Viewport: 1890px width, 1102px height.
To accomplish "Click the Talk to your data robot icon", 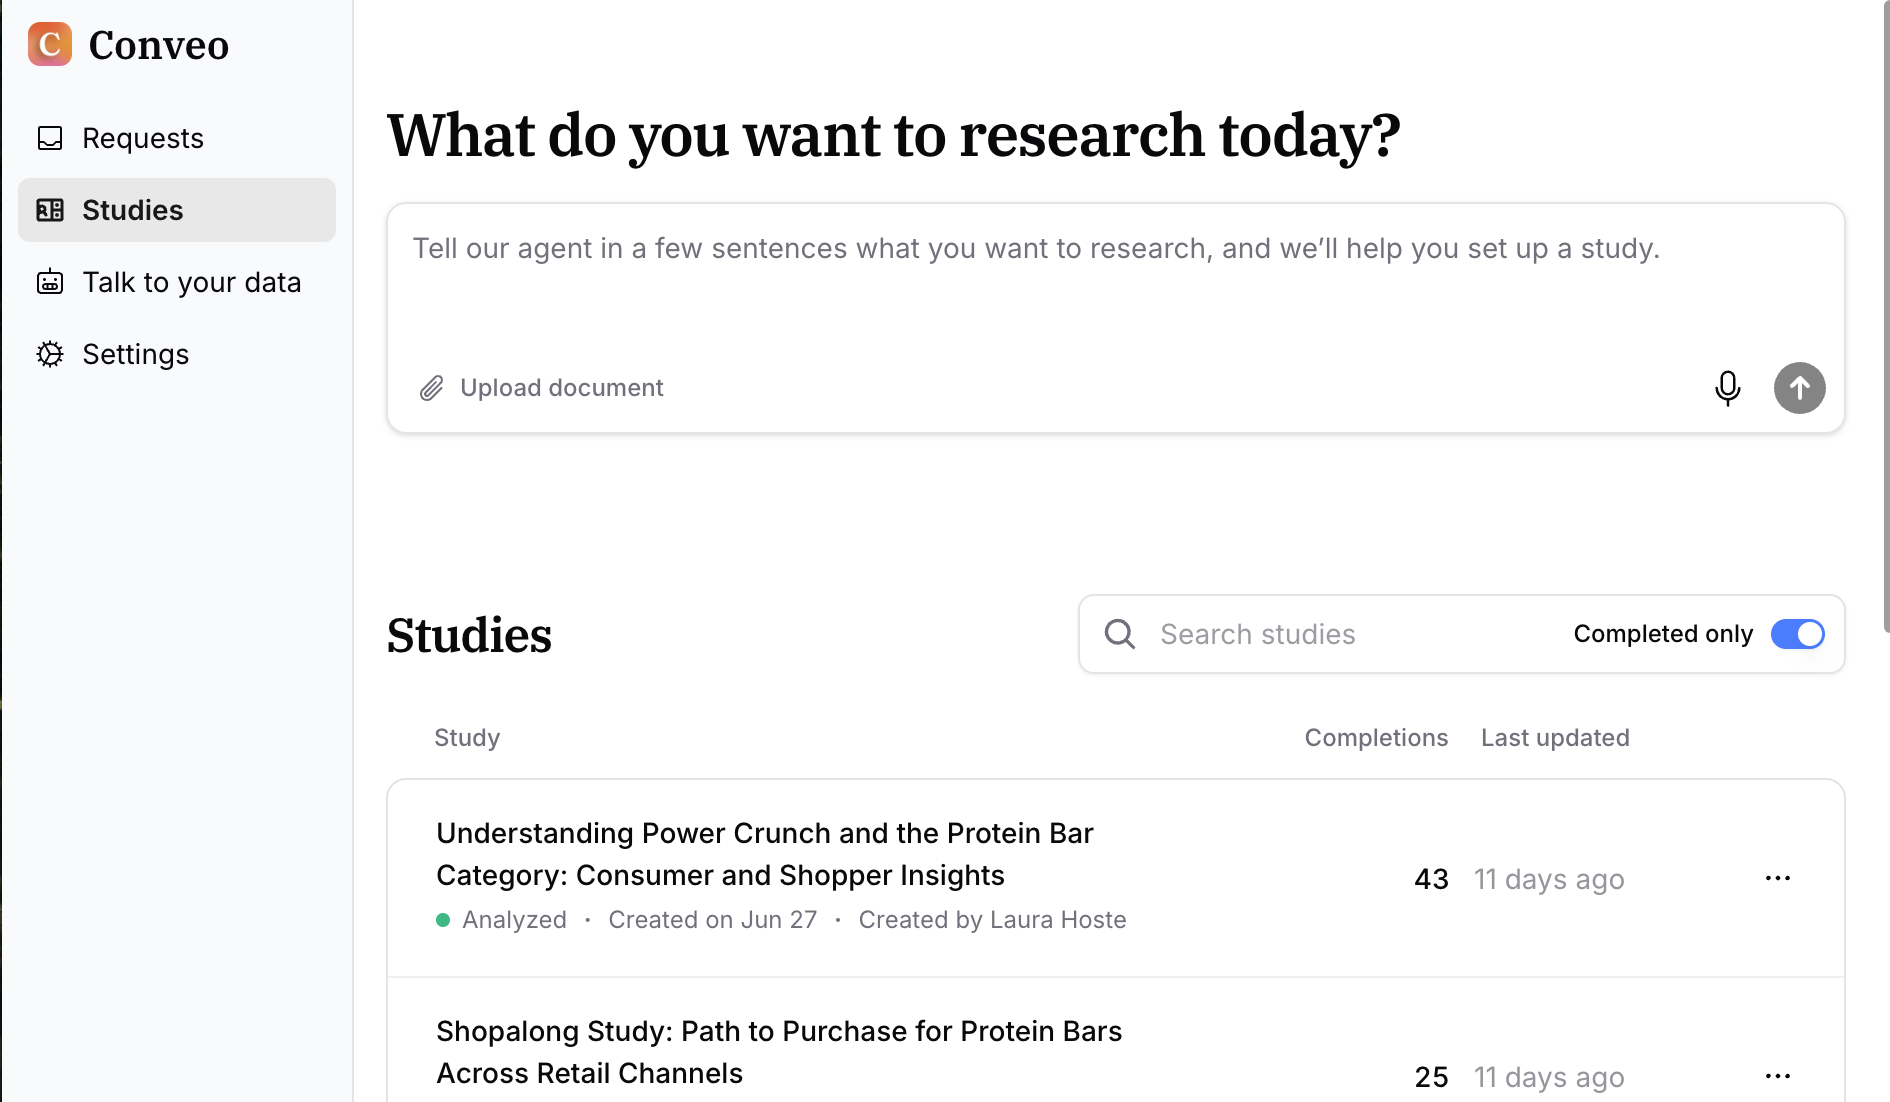I will pos(50,282).
